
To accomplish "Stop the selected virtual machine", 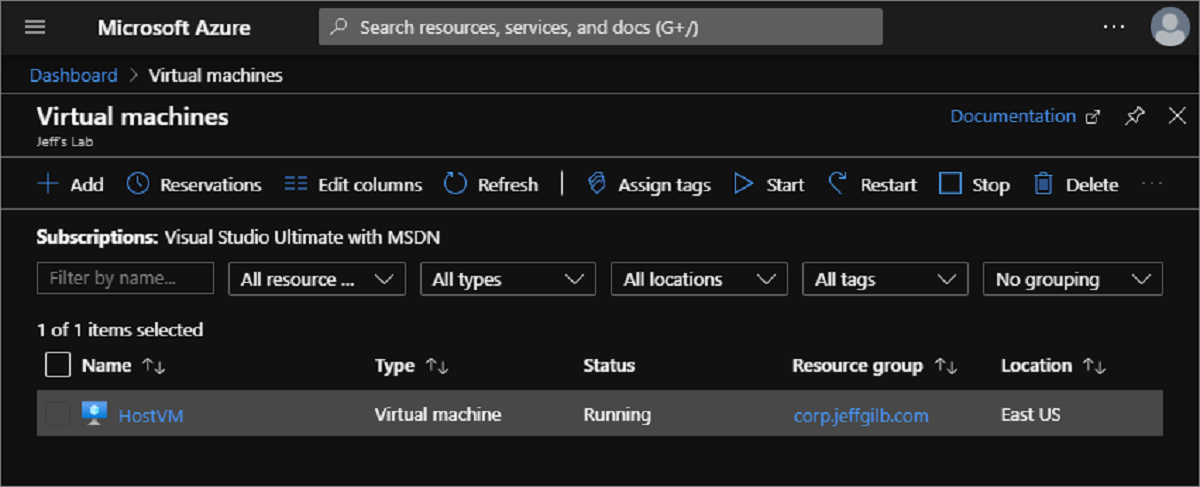I will click(x=975, y=185).
